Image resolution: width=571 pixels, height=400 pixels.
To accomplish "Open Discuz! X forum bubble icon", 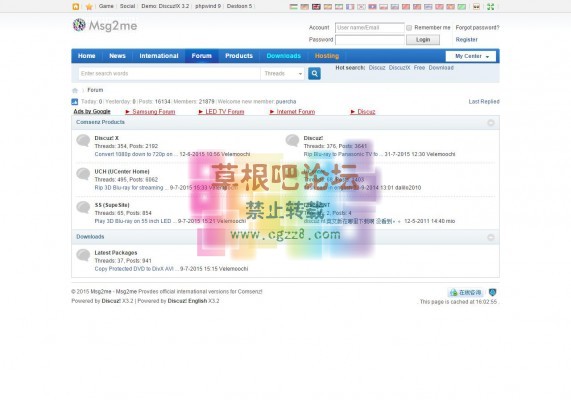I will 83,140.
